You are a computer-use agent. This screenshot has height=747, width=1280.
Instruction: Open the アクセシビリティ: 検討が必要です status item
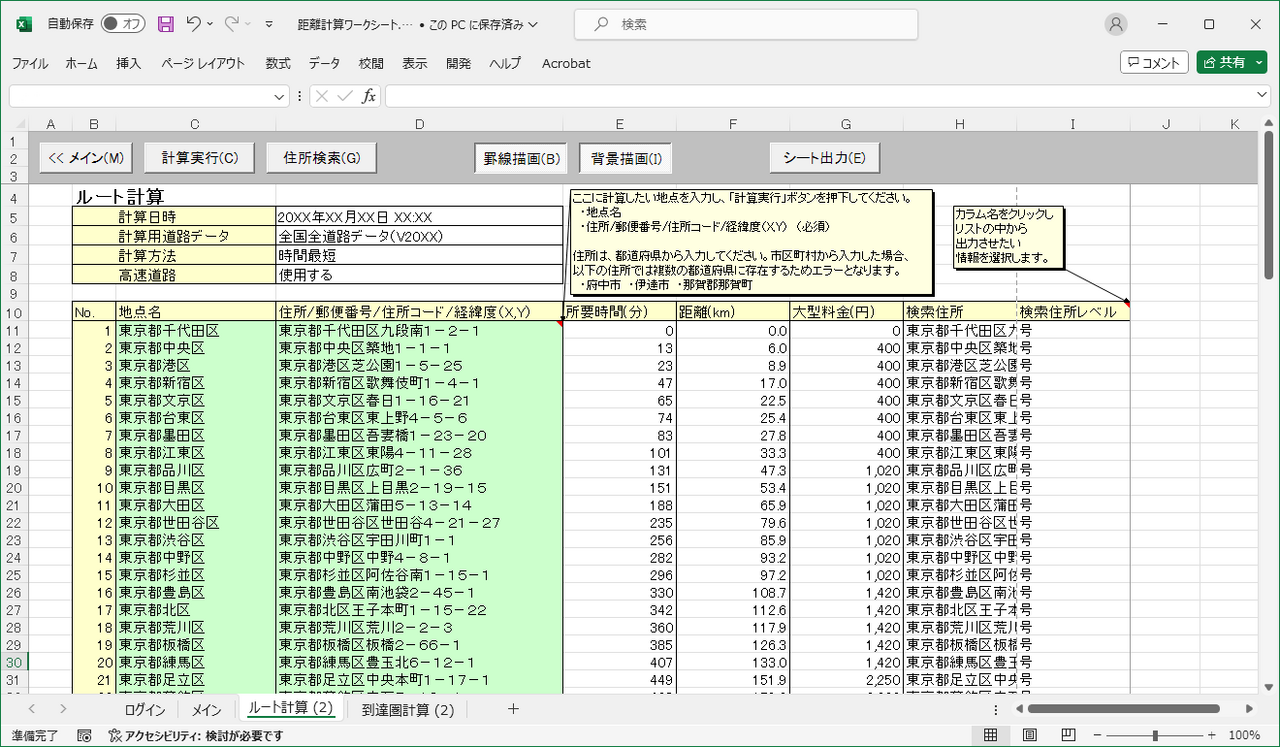tap(195, 735)
